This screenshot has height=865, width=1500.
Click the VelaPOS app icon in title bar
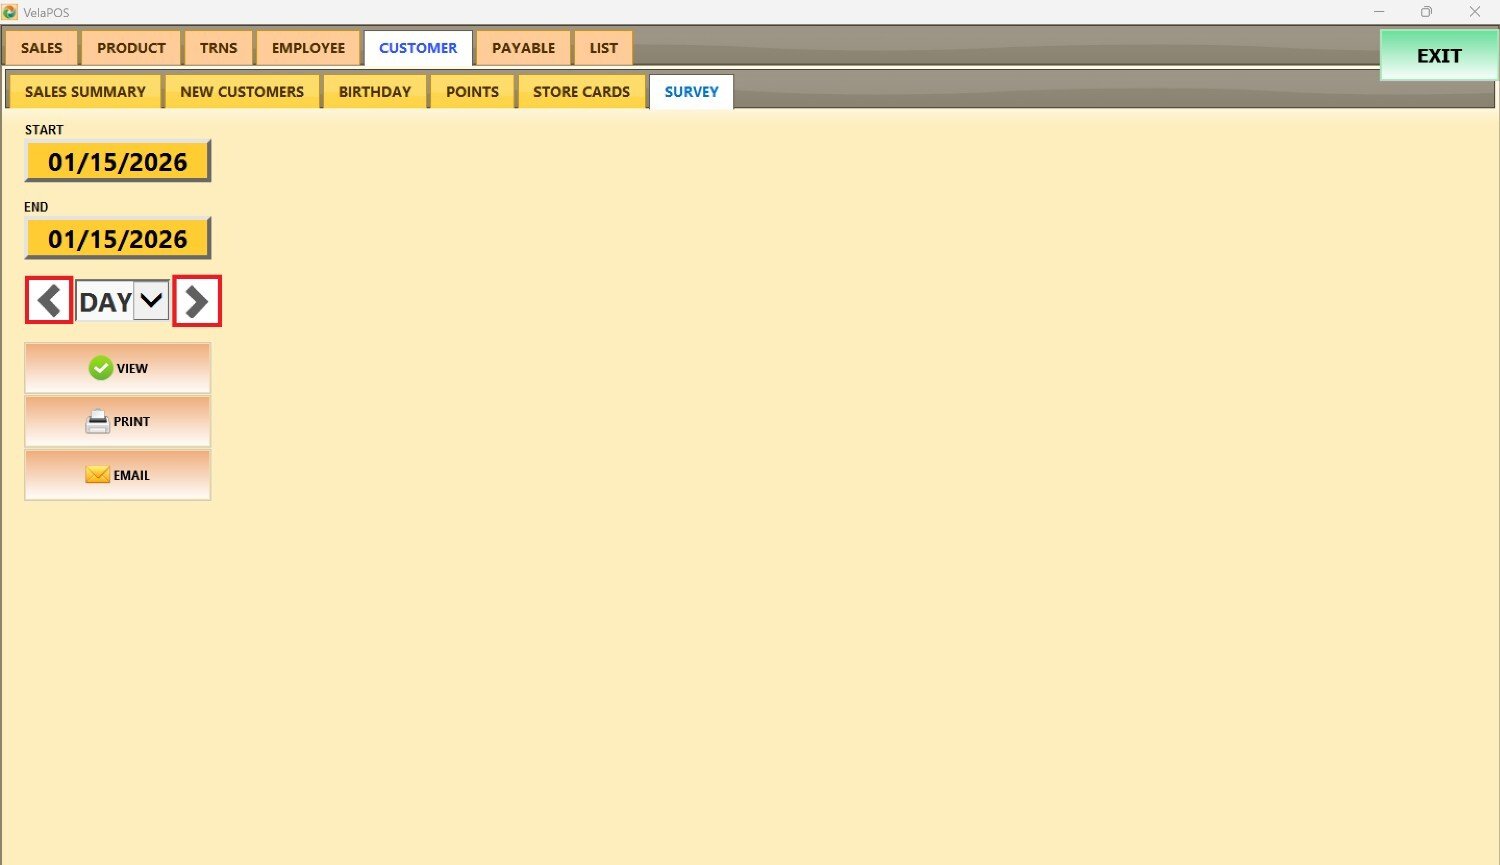10,12
